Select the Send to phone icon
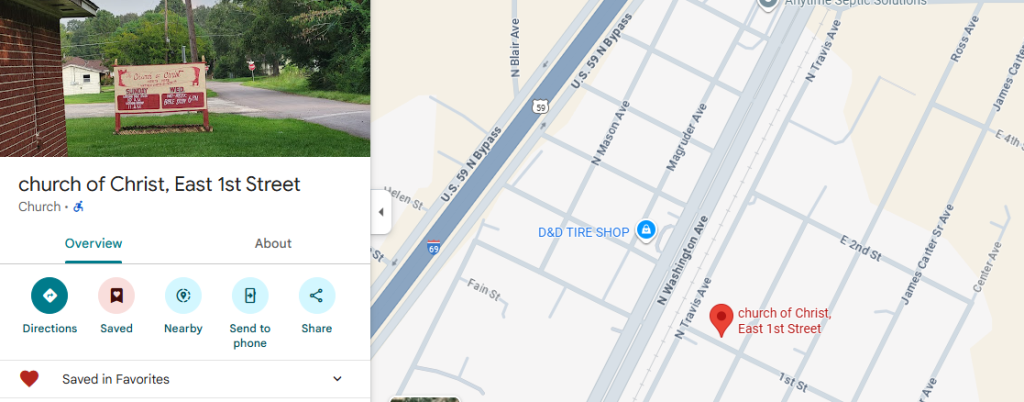Viewport: 1024px width, 402px height. pos(250,296)
